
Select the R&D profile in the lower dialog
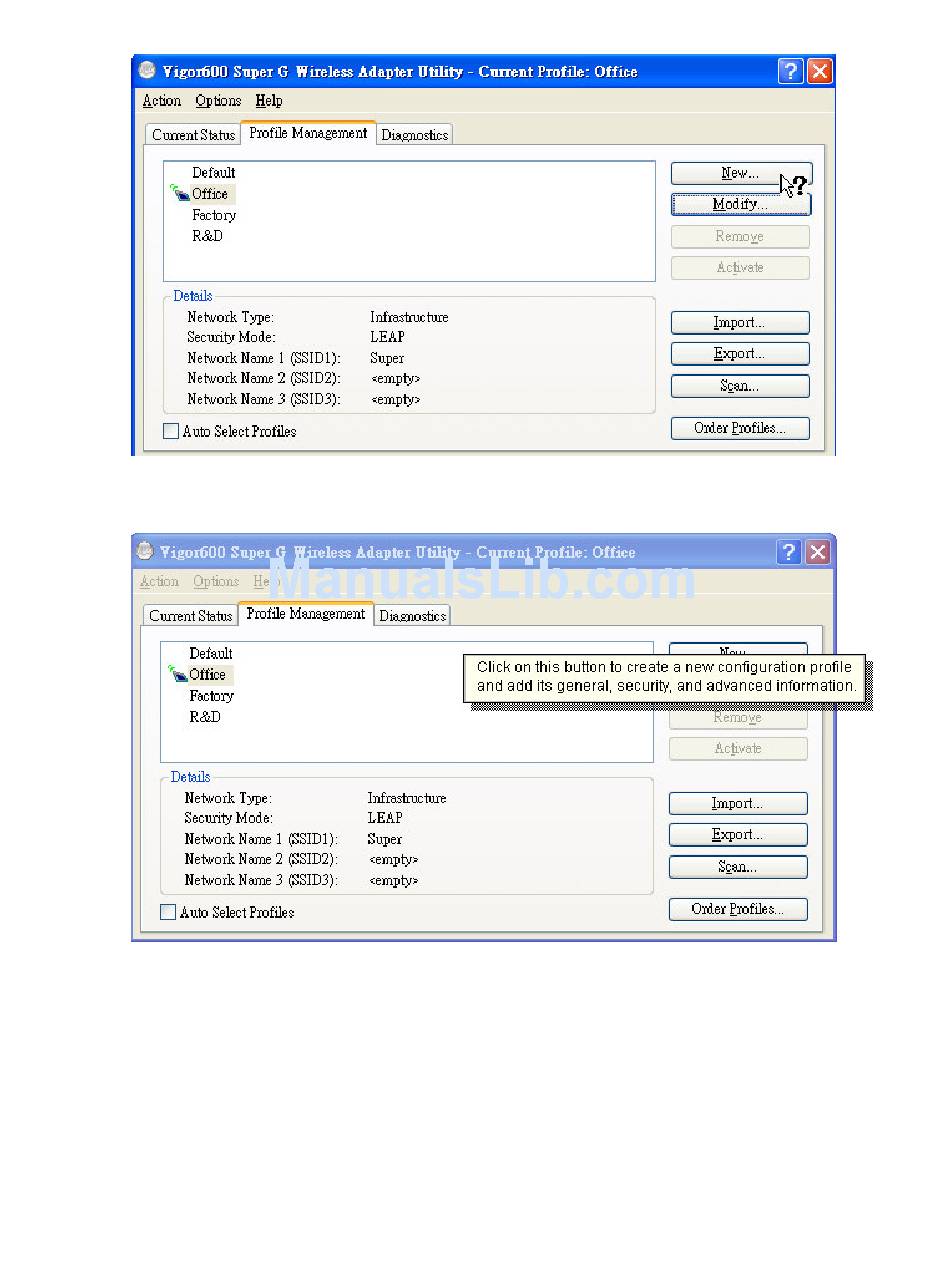coord(205,717)
